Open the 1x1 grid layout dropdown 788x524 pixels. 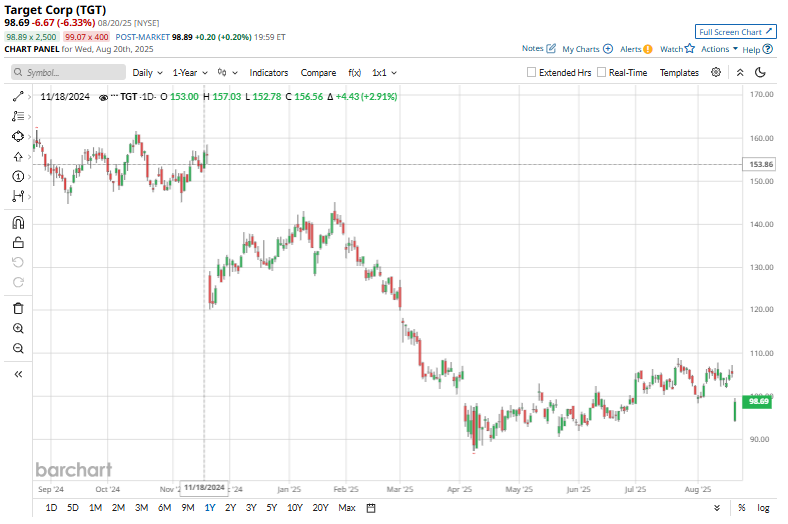coord(384,73)
